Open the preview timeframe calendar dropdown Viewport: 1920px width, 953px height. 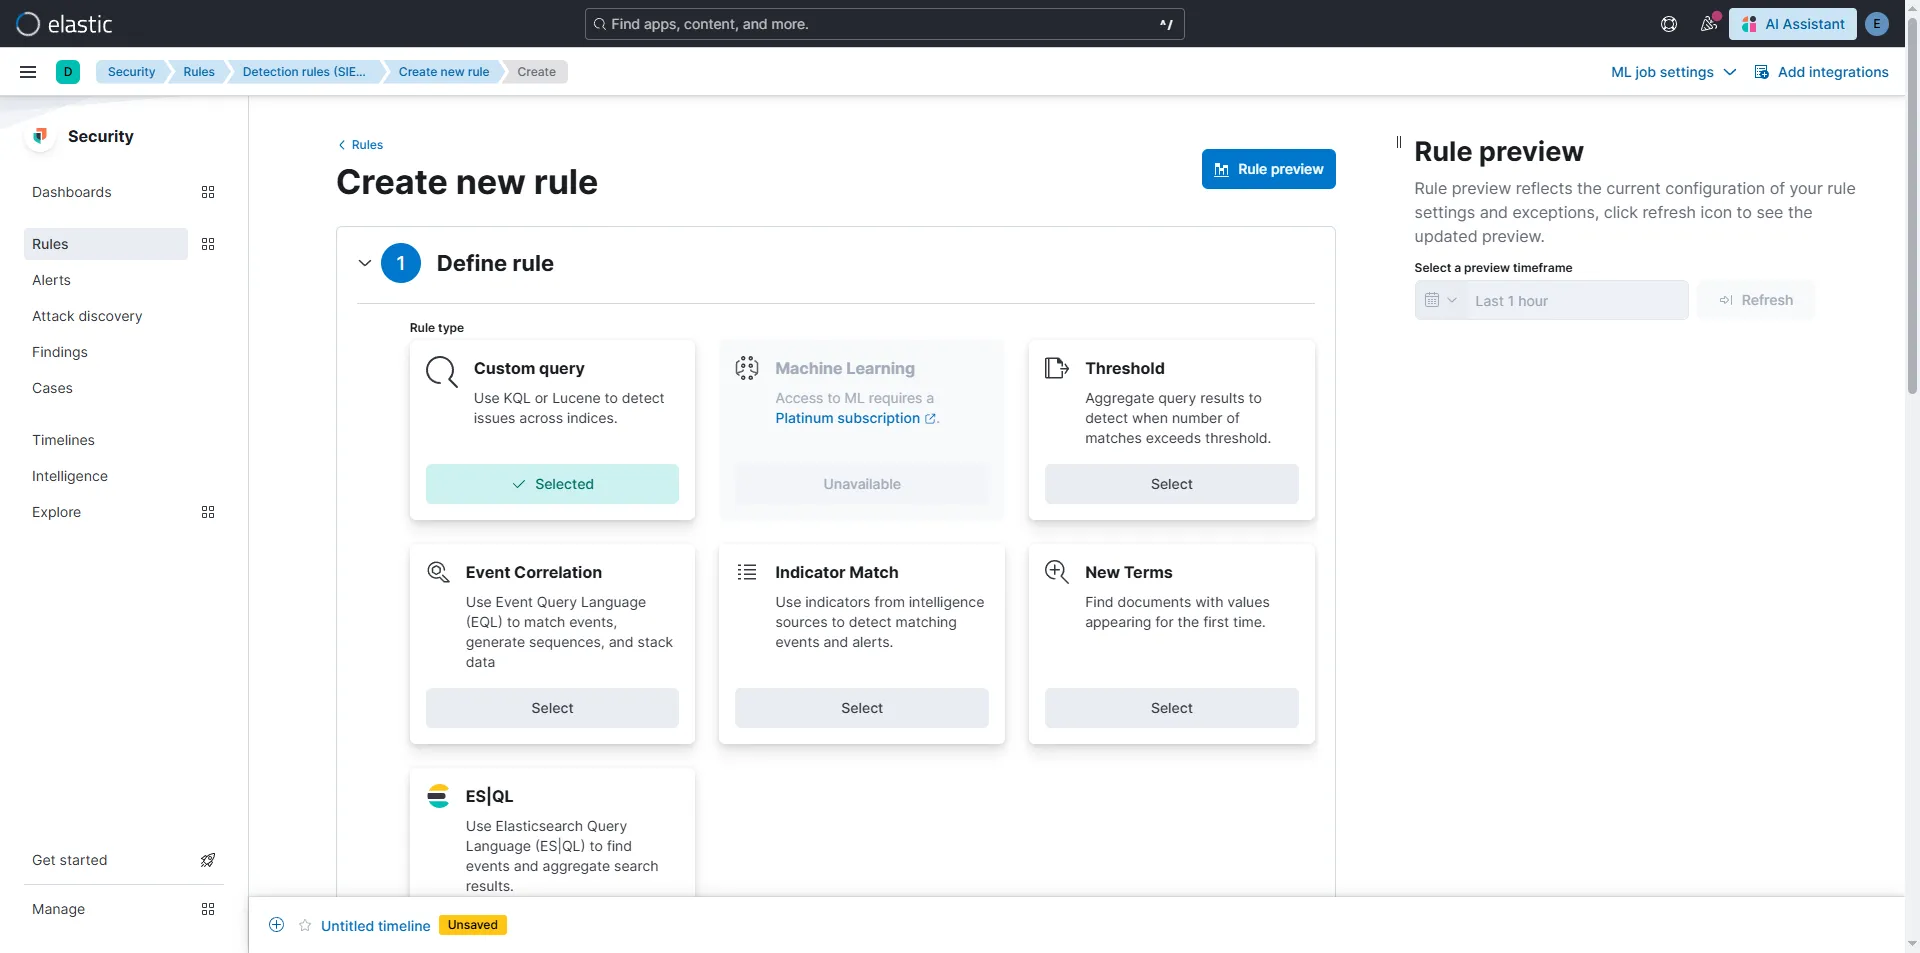coord(1440,300)
